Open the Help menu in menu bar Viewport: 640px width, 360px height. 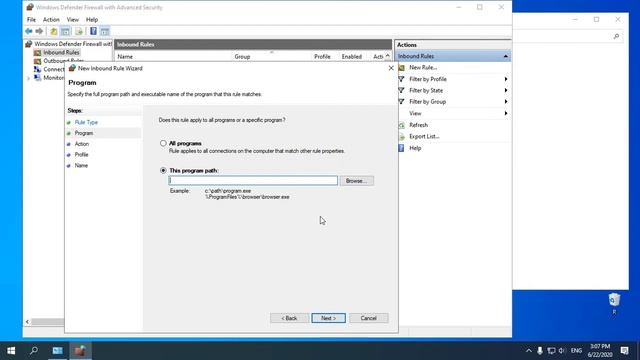[92, 20]
